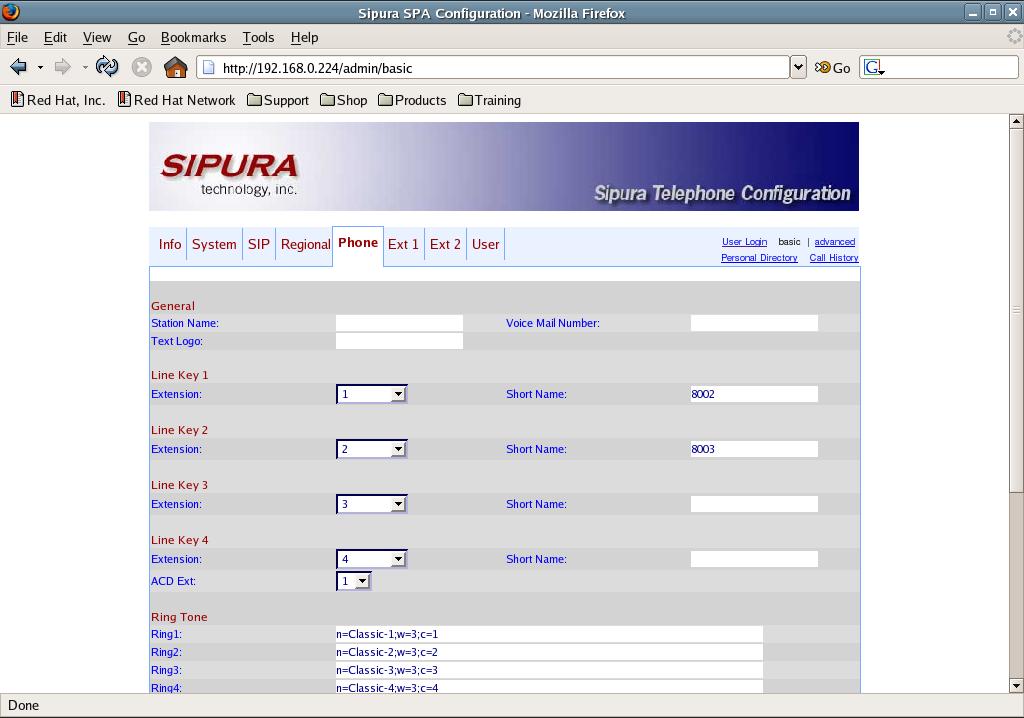Click the User Login link
Image resolution: width=1024 pixels, height=718 pixels.
tap(744, 242)
